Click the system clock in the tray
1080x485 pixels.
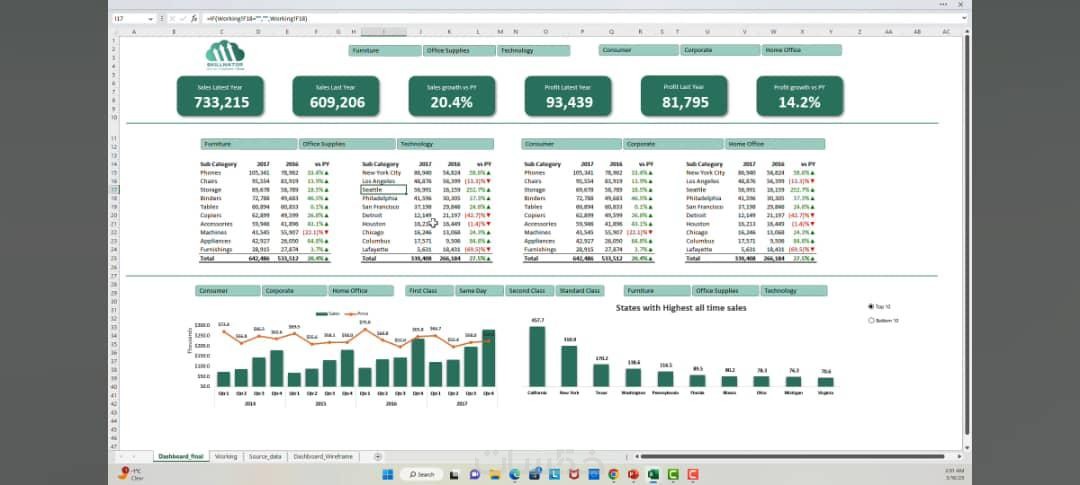click(955, 473)
